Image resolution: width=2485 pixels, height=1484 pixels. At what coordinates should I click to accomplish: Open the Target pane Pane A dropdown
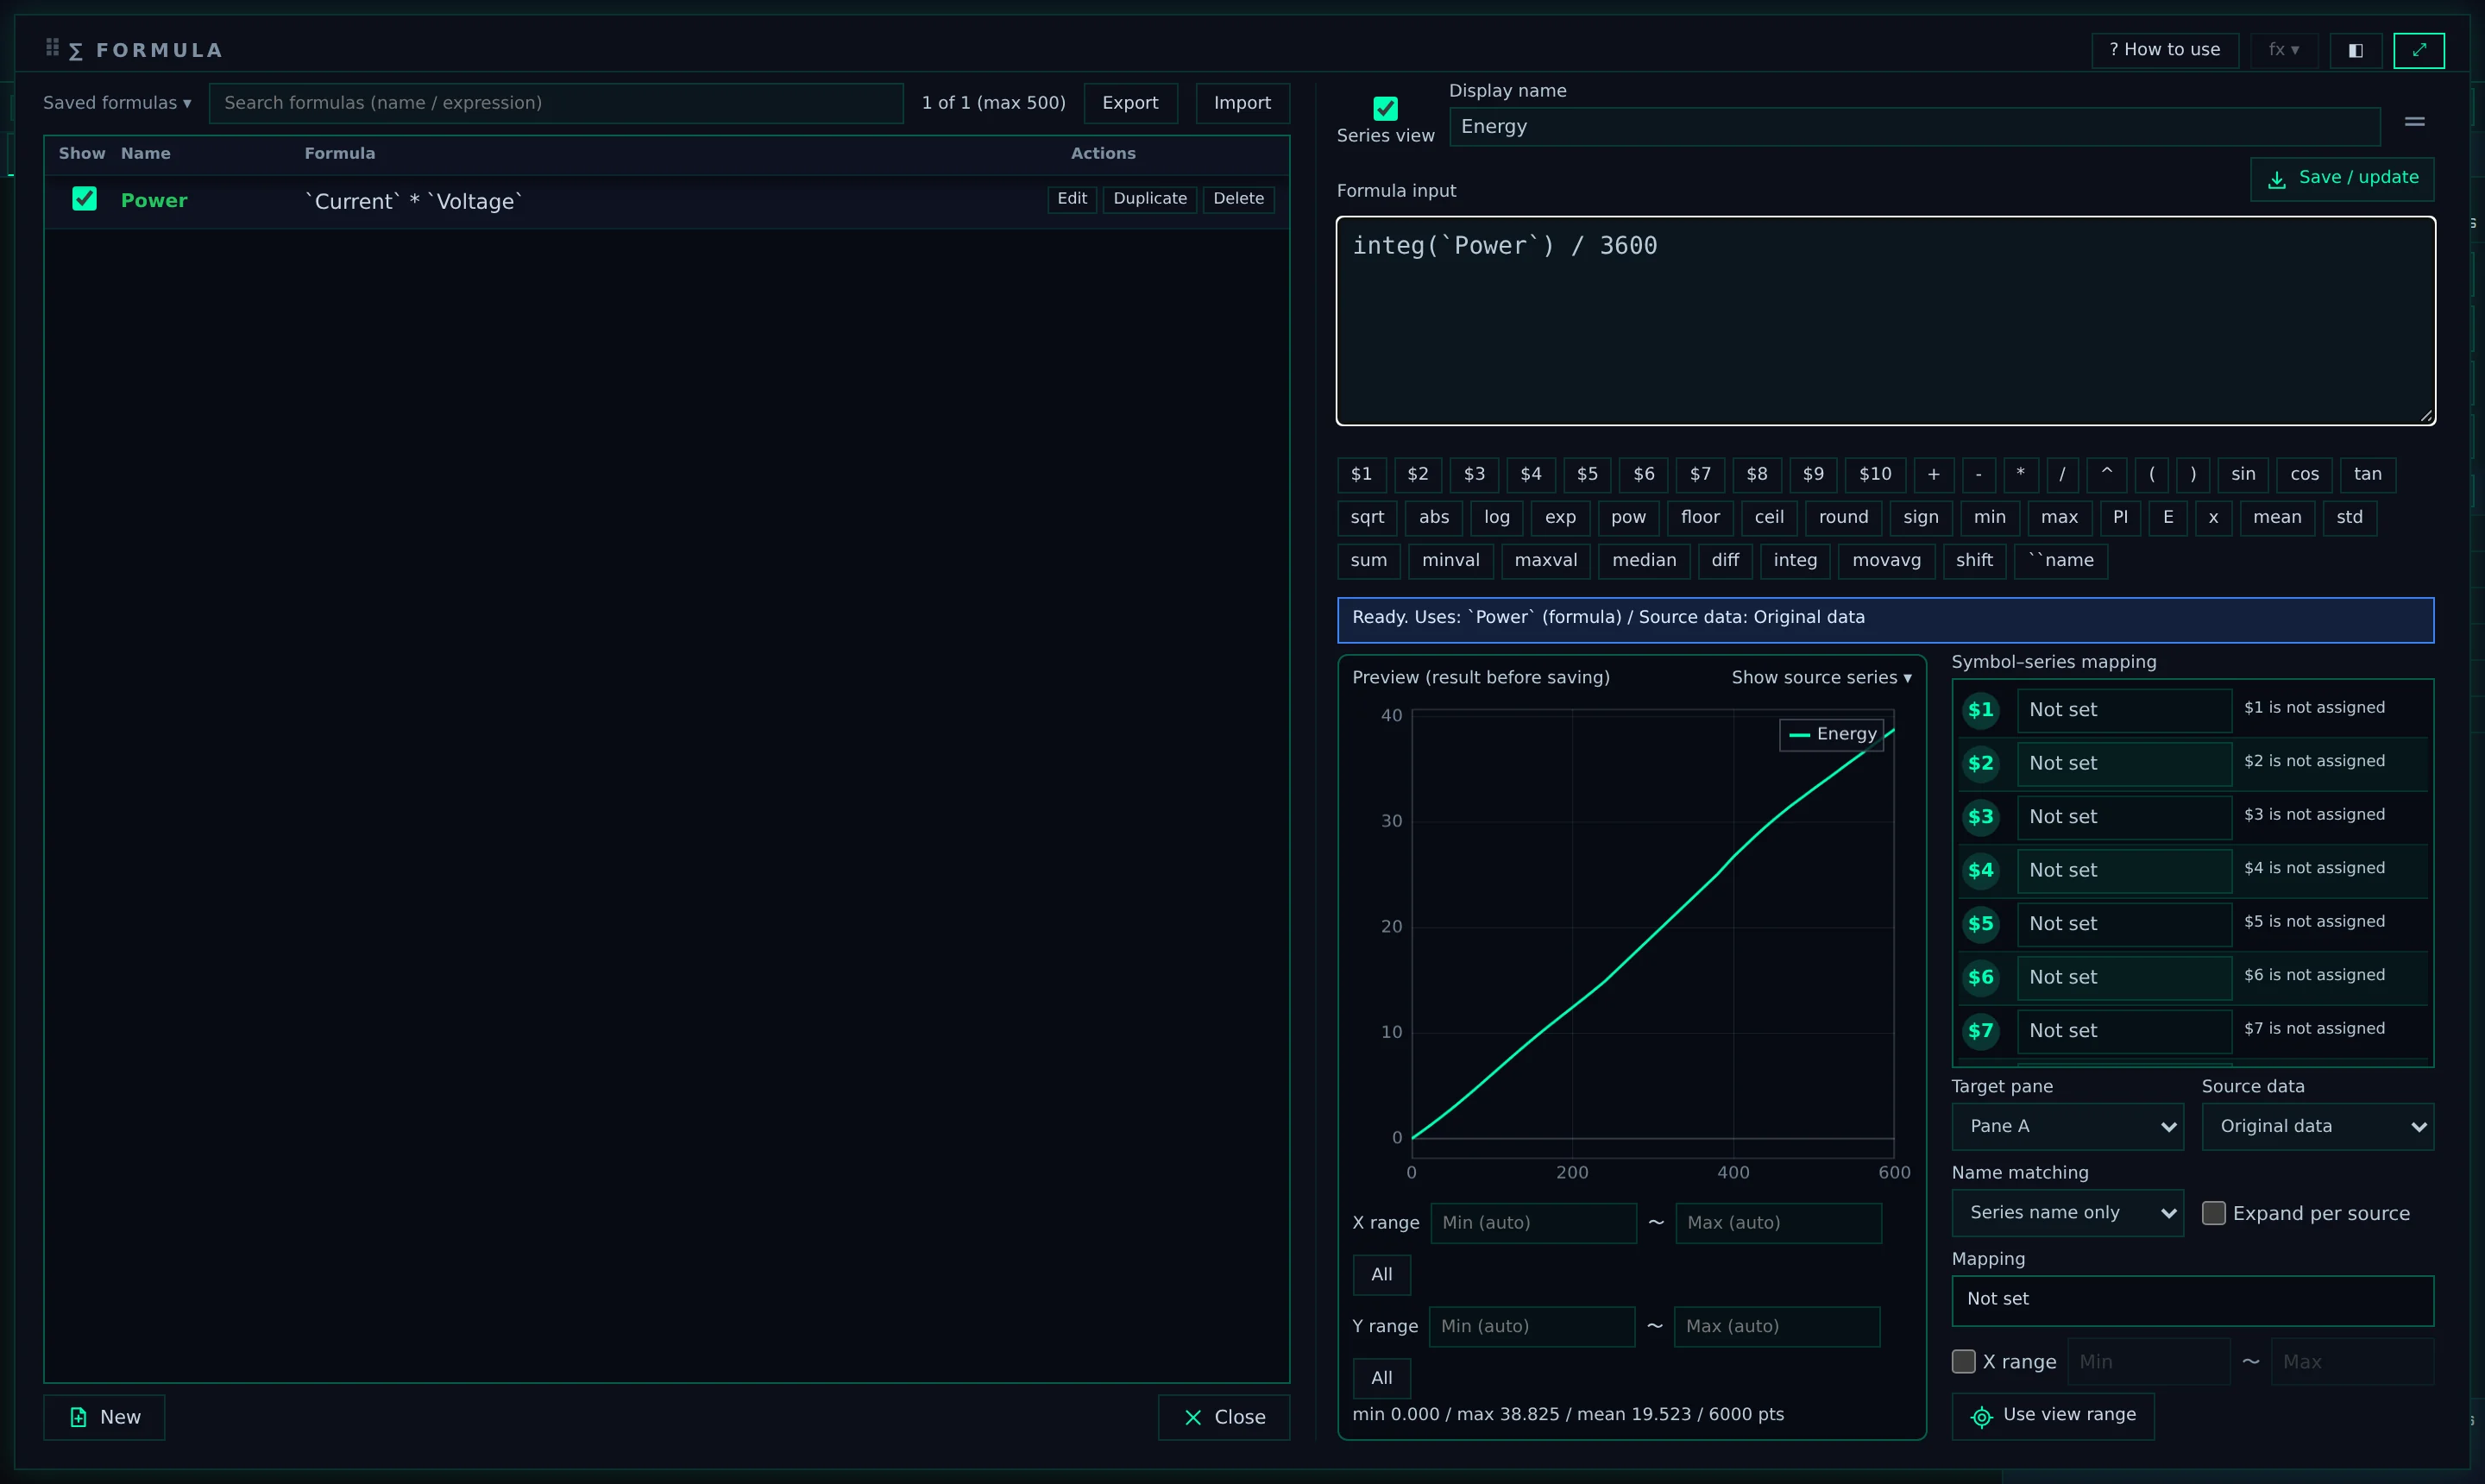point(2067,1126)
